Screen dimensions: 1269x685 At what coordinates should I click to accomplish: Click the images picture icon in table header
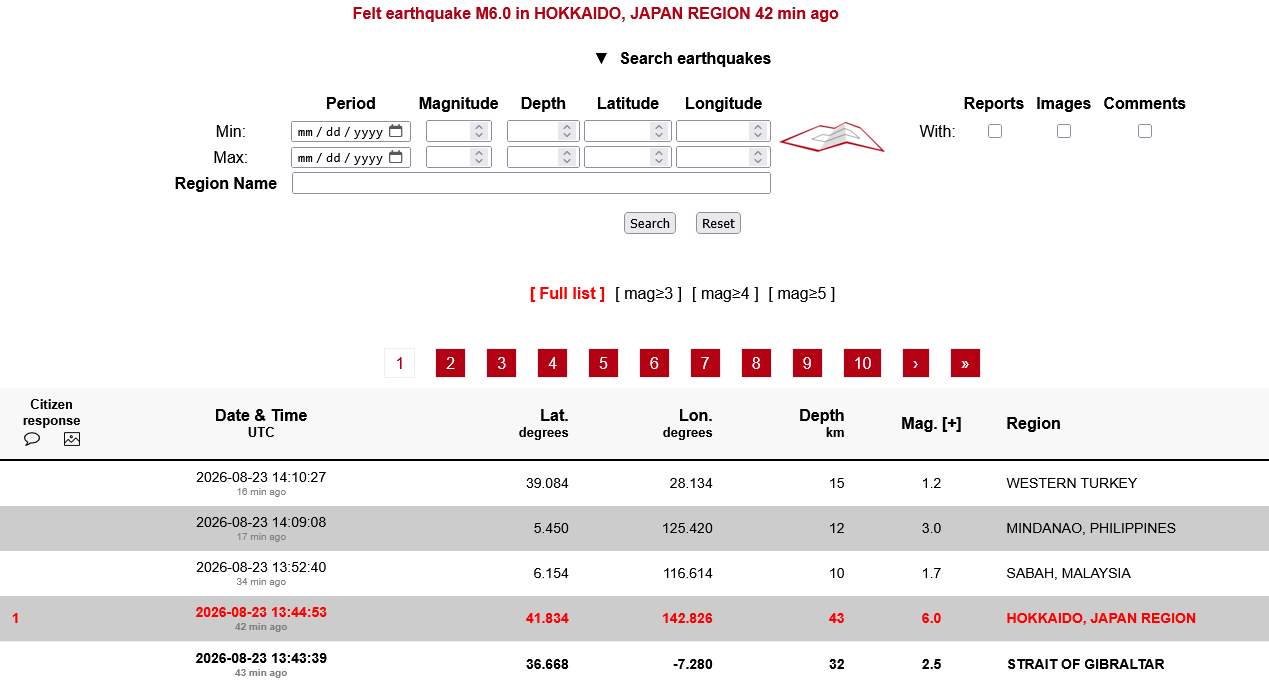tap(72, 439)
